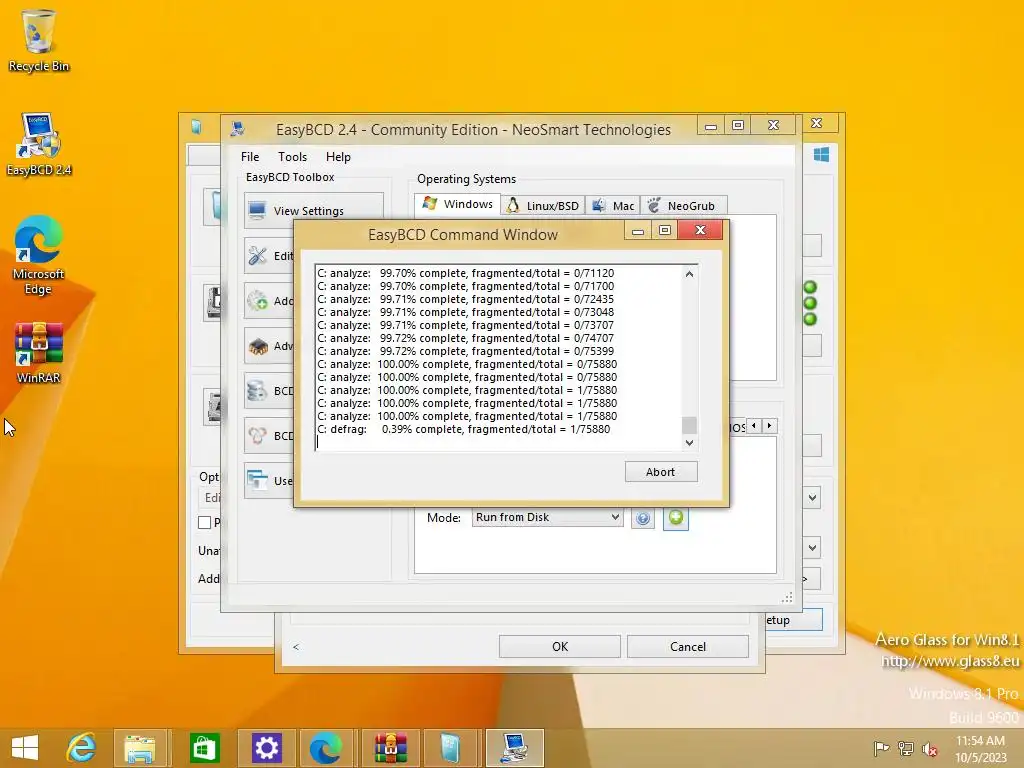
Task: Switch to the Linux/BSD tab
Action: coord(543,206)
